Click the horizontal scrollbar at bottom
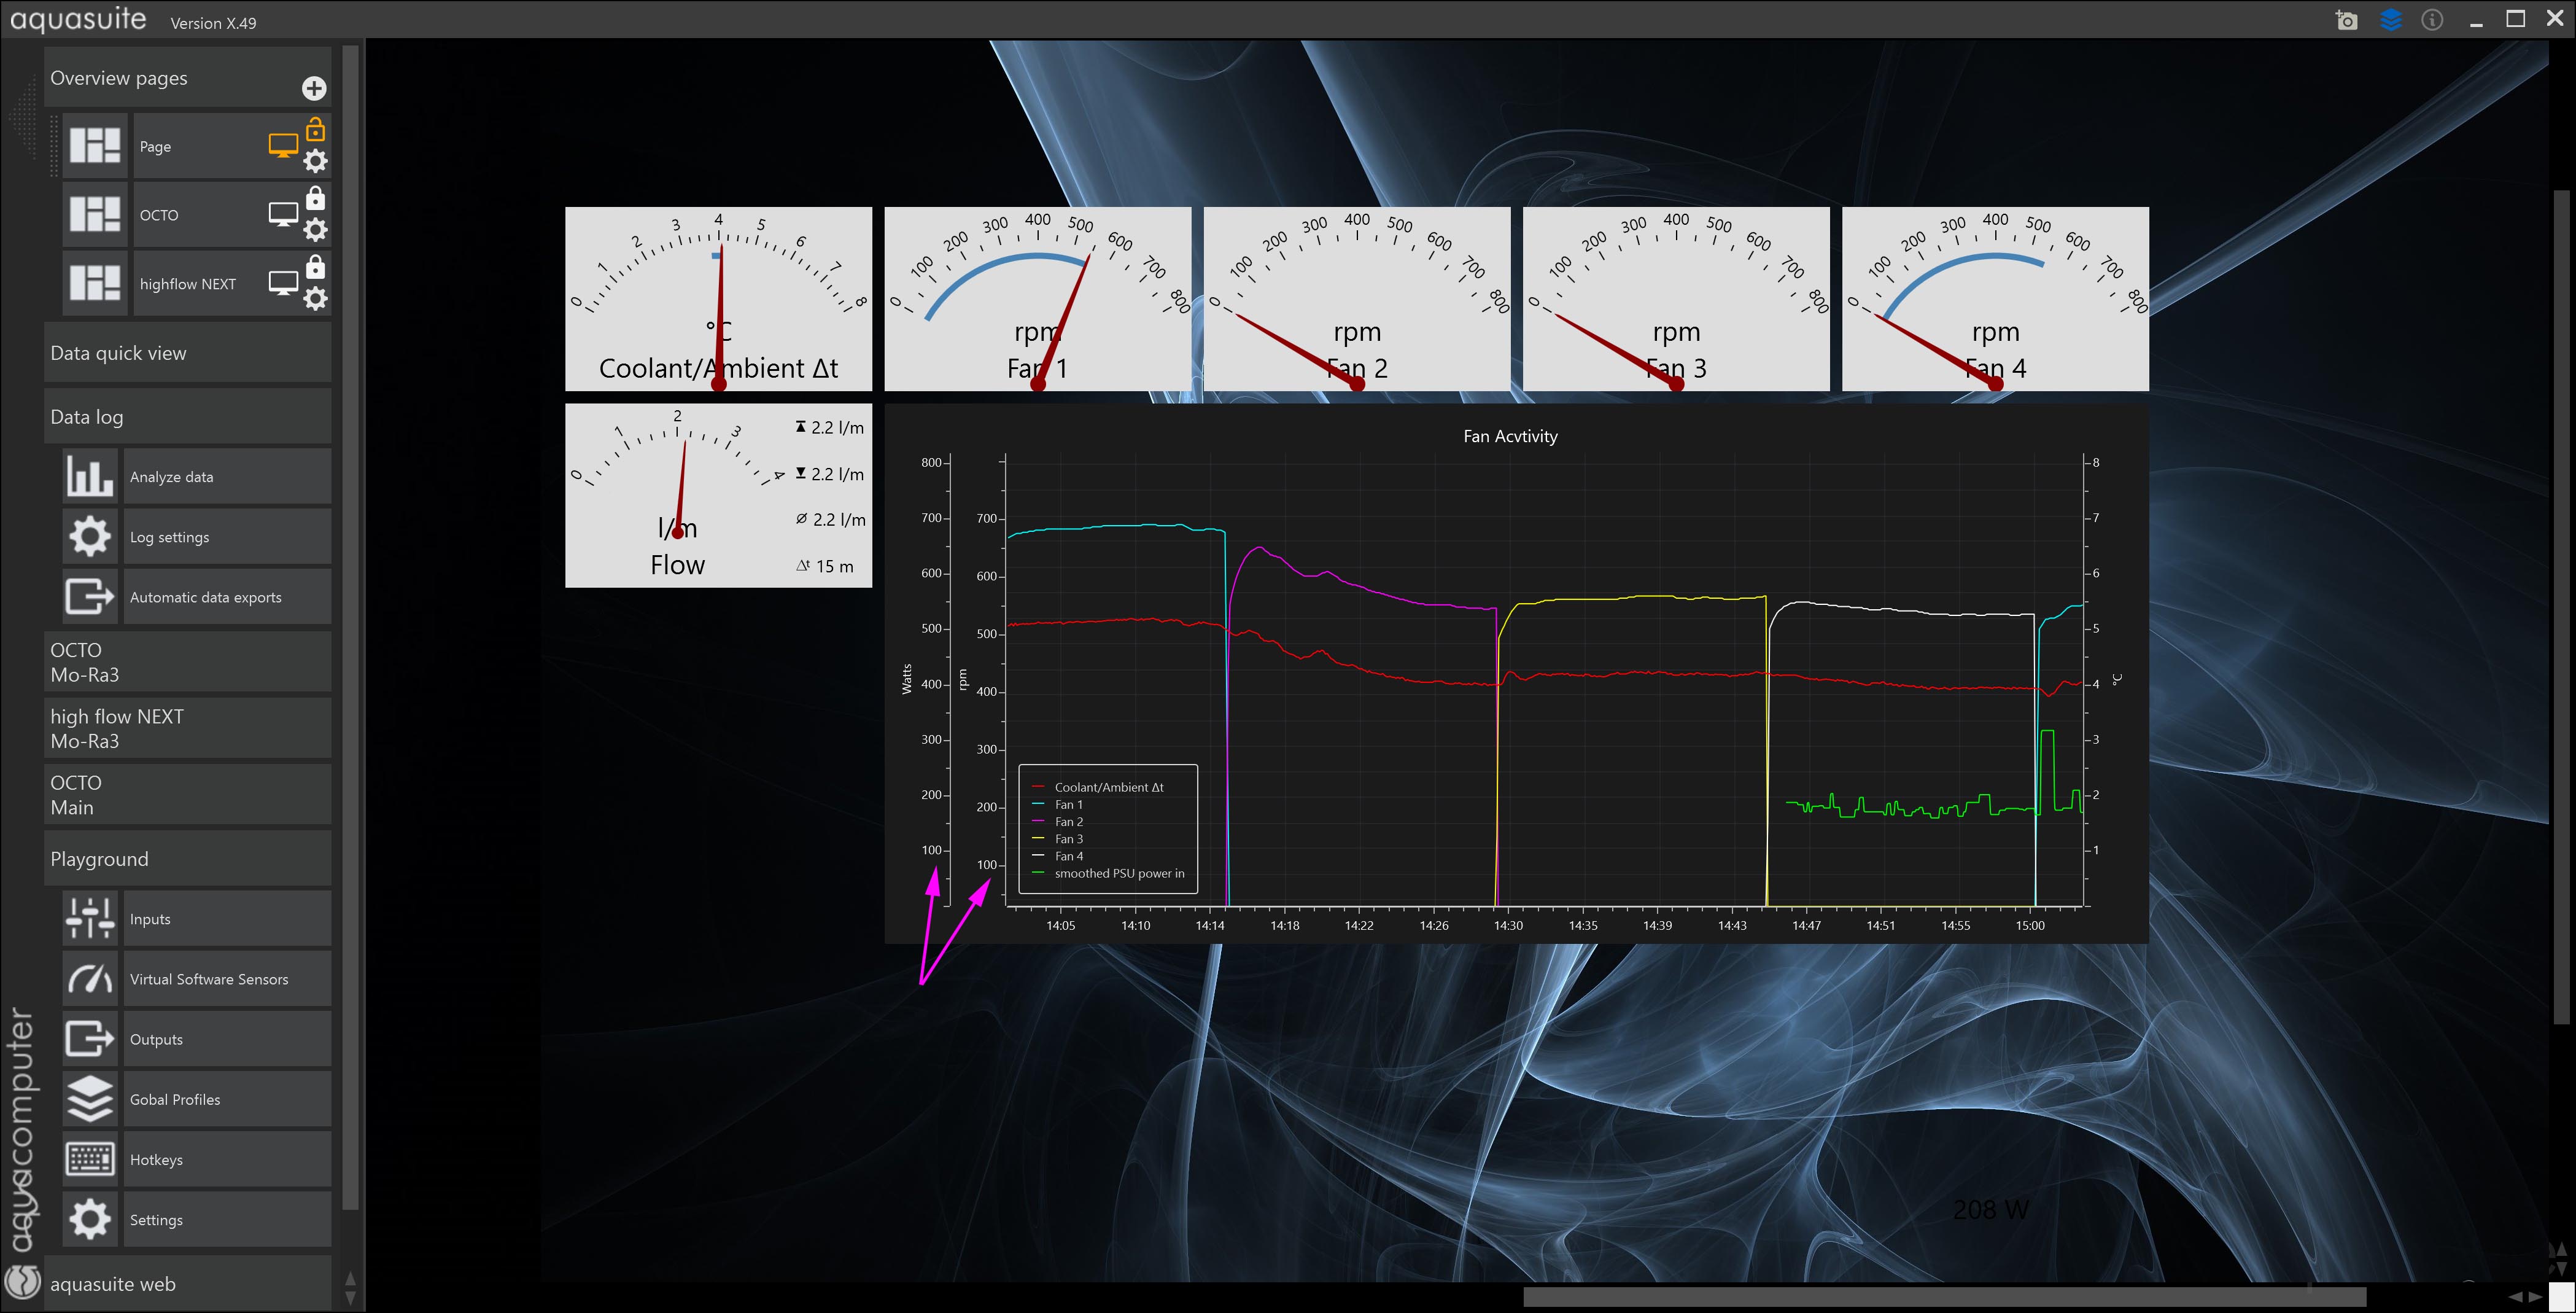This screenshot has width=2576, height=1313. pos(1944,1297)
